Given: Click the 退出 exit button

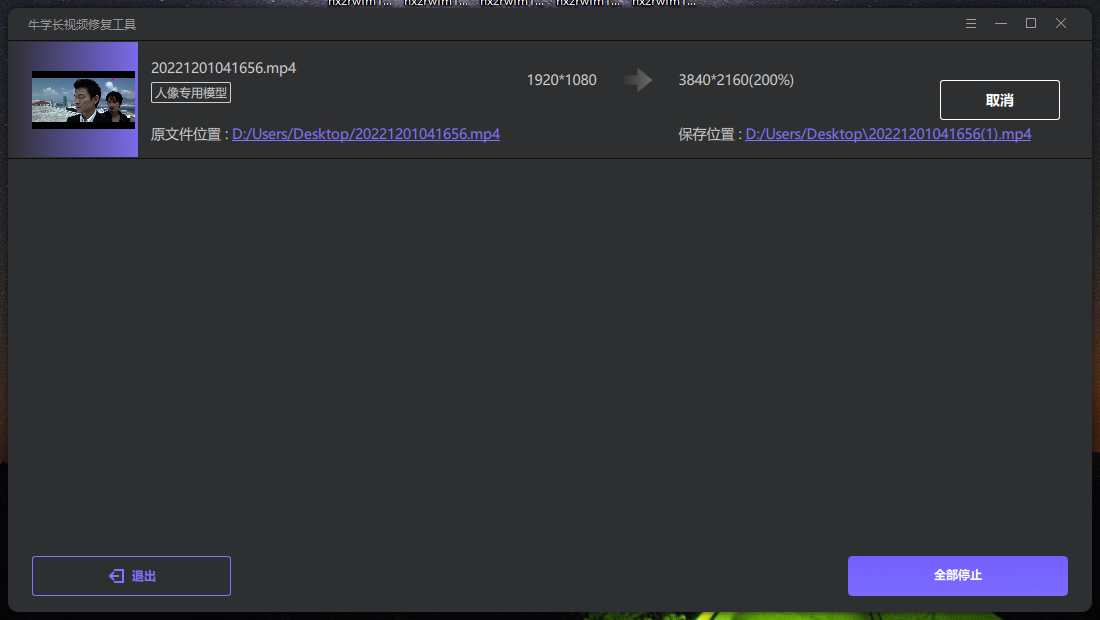Looking at the screenshot, I should pos(131,576).
